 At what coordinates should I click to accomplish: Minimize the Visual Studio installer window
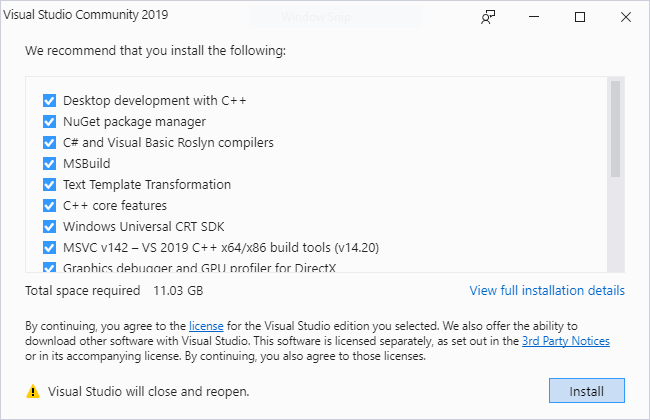coord(535,17)
